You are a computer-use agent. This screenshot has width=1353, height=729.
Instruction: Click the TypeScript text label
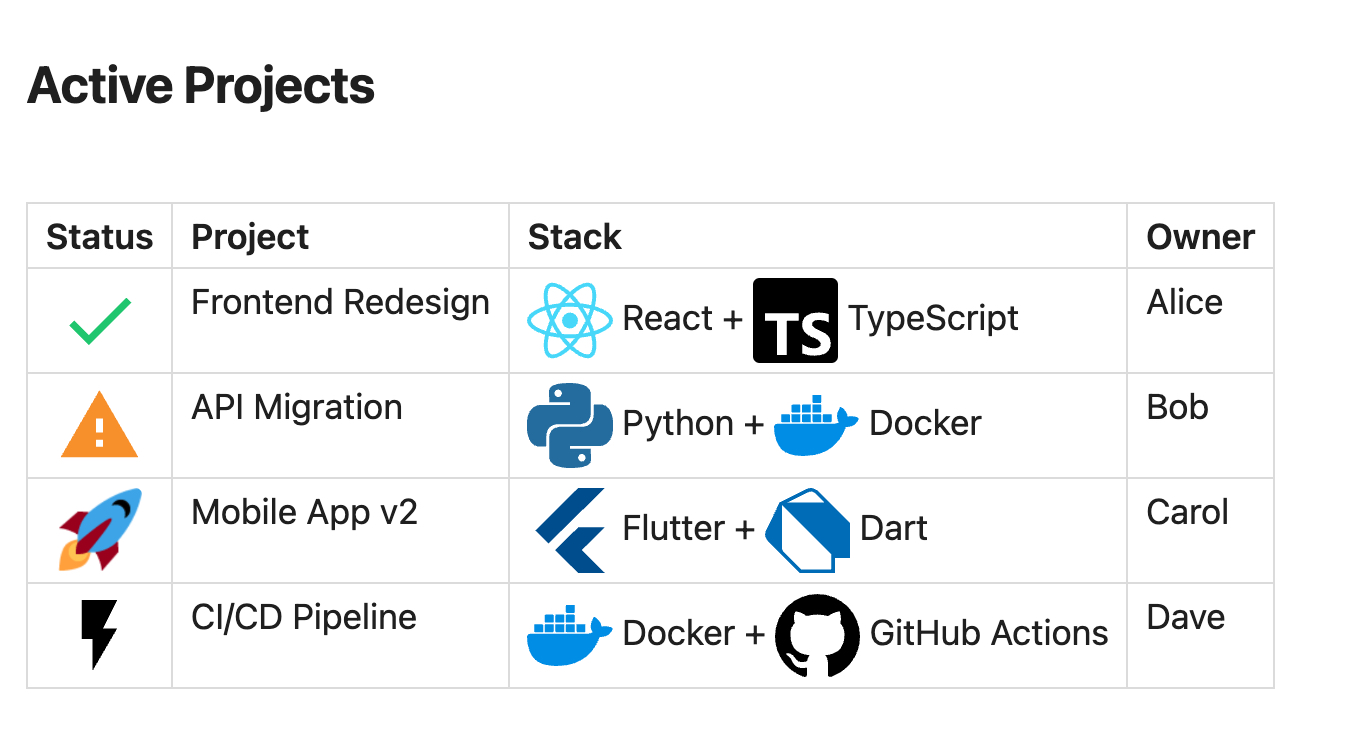point(934,318)
